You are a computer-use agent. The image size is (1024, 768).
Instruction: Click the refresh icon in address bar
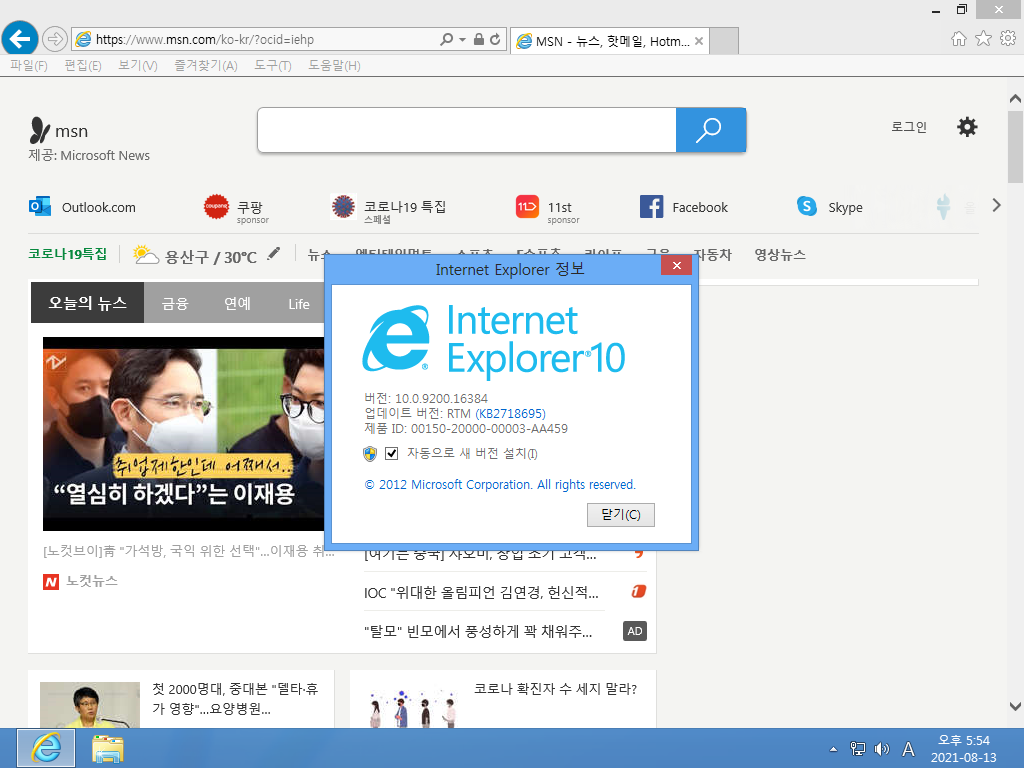(x=495, y=40)
